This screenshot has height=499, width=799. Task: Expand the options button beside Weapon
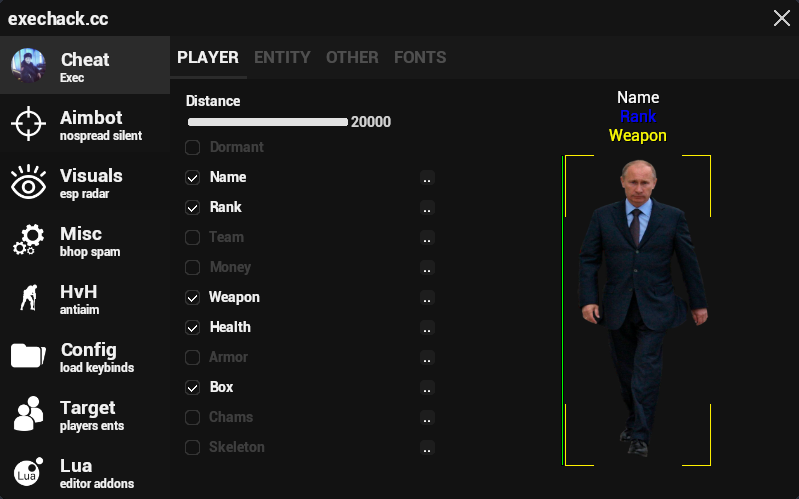click(x=427, y=299)
